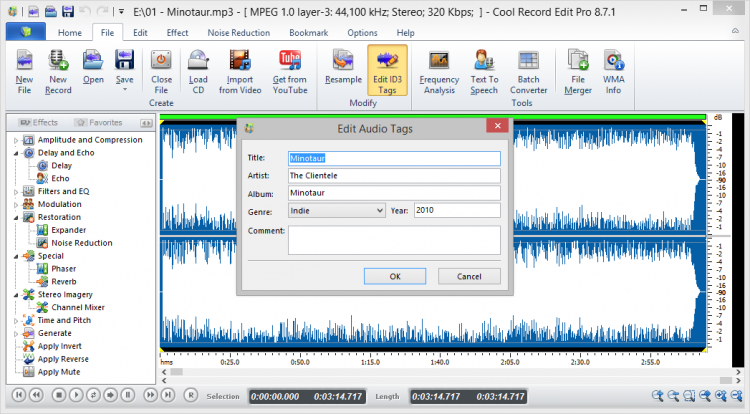
Task: Jump to end with go-to-end button
Action: (167, 395)
